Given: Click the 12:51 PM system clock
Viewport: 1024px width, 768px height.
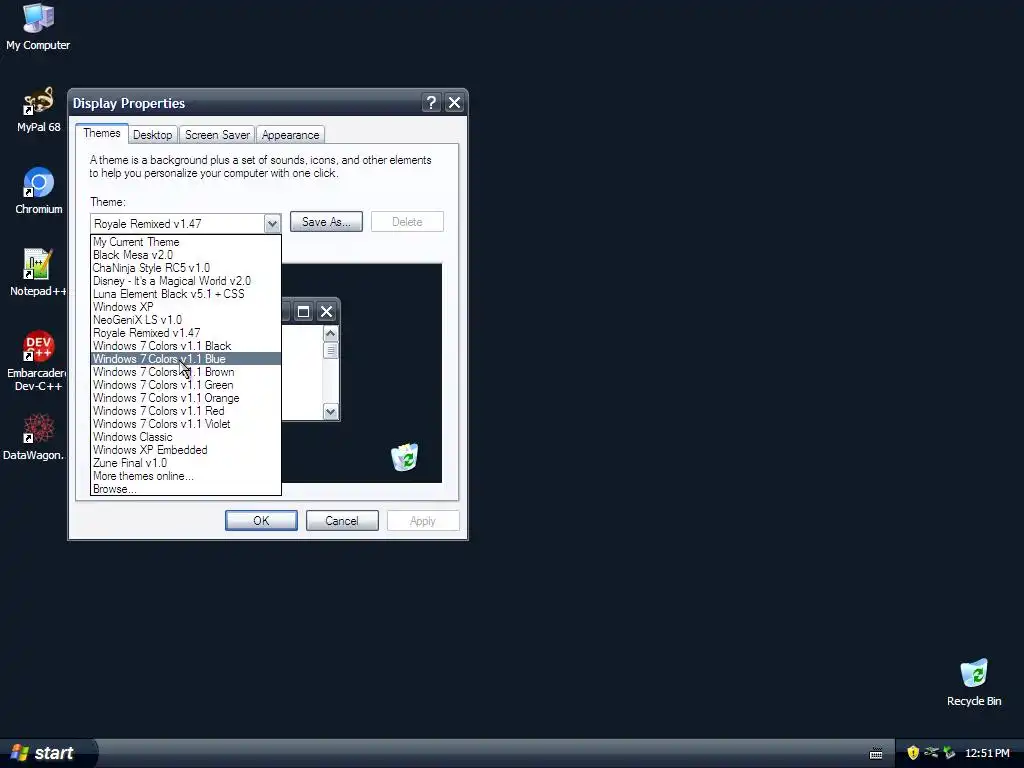Looking at the screenshot, I should click(x=987, y=753).
